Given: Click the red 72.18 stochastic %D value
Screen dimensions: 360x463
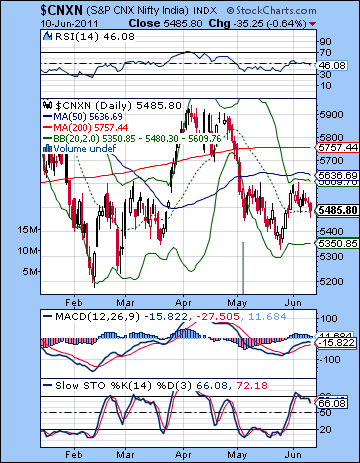Looking at the screenshot, I should point(252,386).
